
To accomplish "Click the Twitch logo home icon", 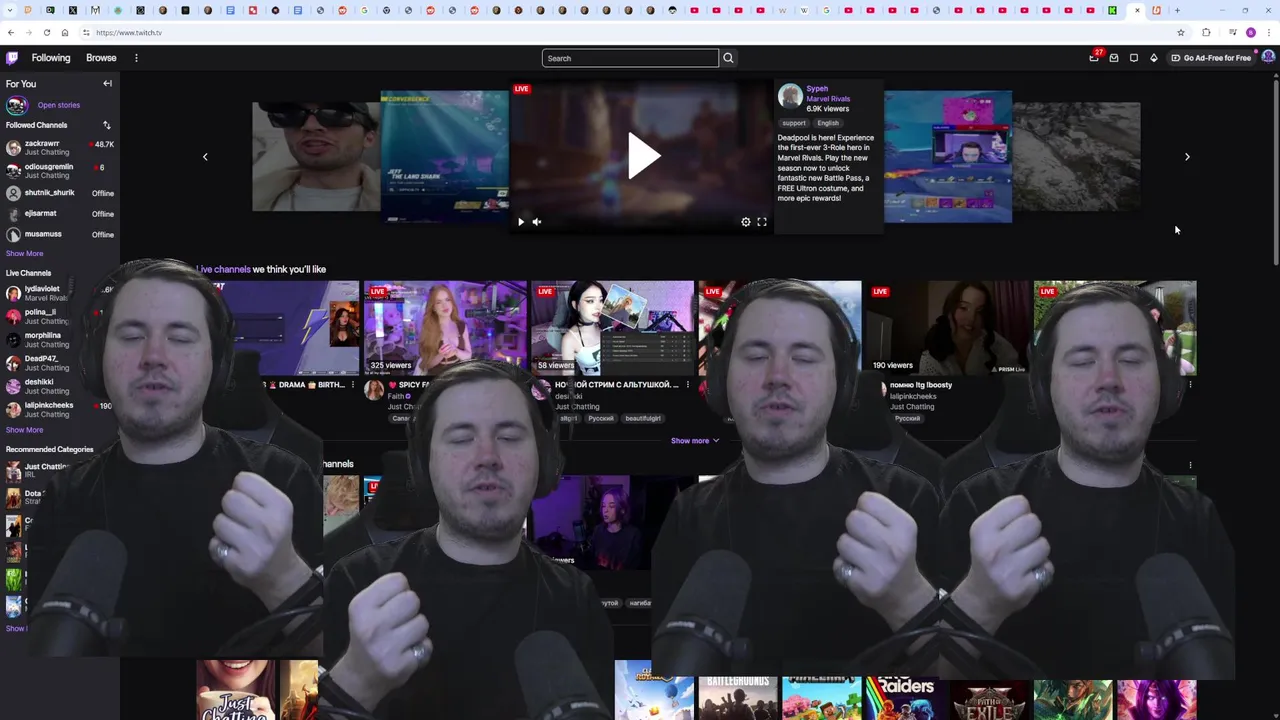I will pyautogui.click(x=12, y=58).
